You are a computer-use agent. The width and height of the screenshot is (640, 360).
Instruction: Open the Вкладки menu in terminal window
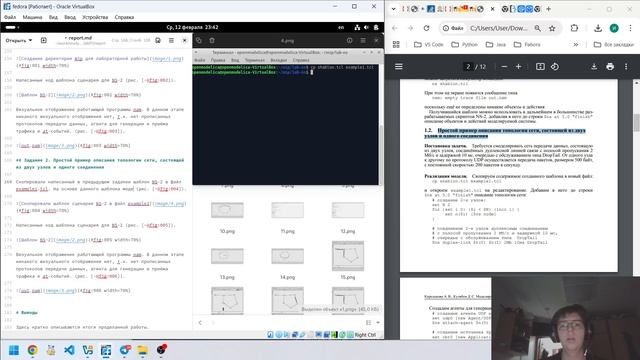[x=278, y=60]
